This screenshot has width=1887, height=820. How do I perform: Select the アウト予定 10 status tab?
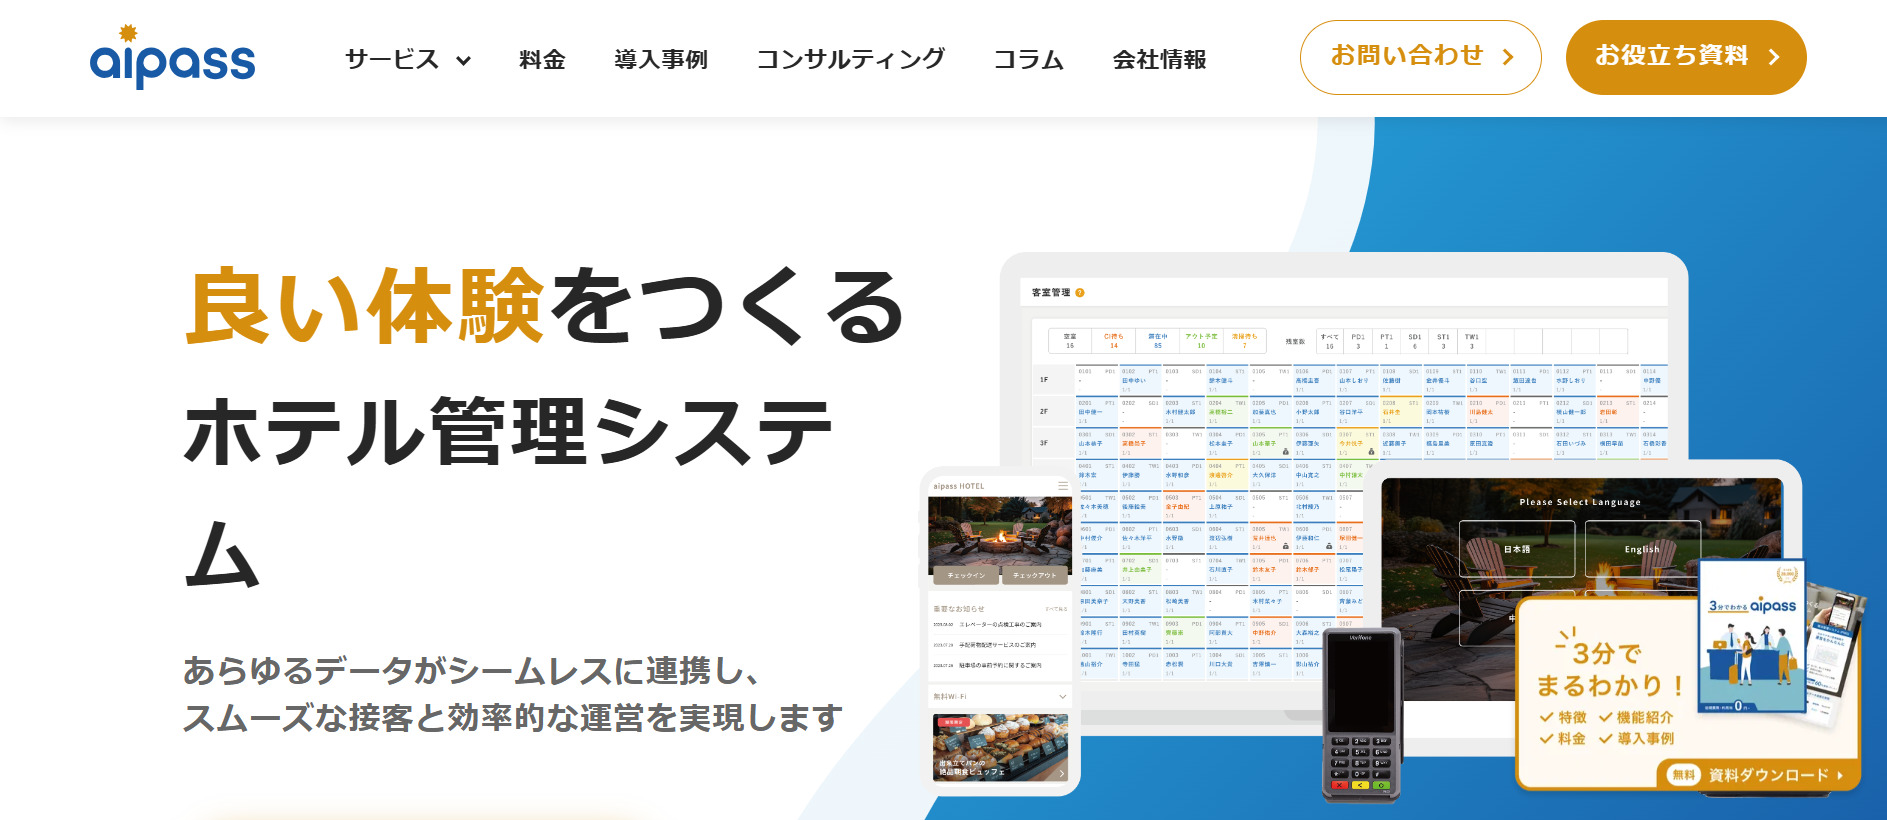tap(1201, 341)
